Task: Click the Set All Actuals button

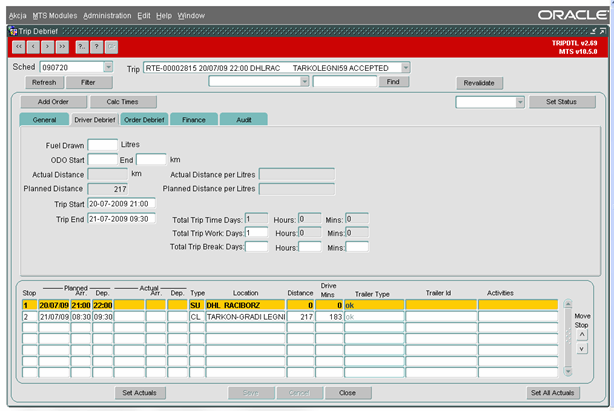Action: (553, 393)
